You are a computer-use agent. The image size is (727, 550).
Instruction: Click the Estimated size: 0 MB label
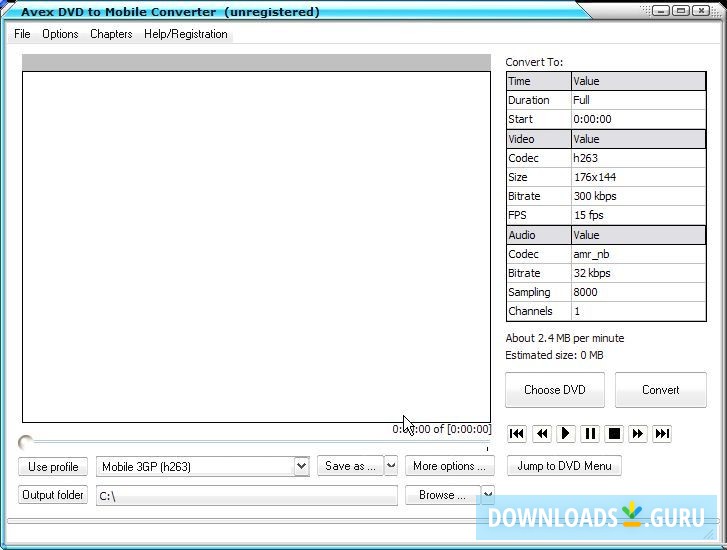(x=555, y=355)
